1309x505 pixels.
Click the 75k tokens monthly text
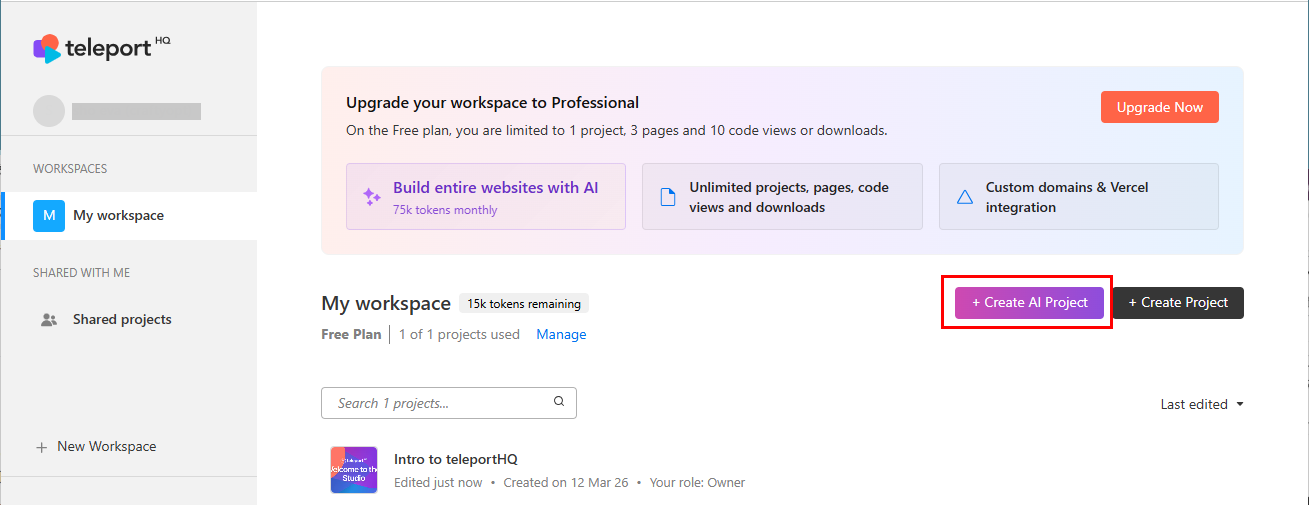(445, 210)
